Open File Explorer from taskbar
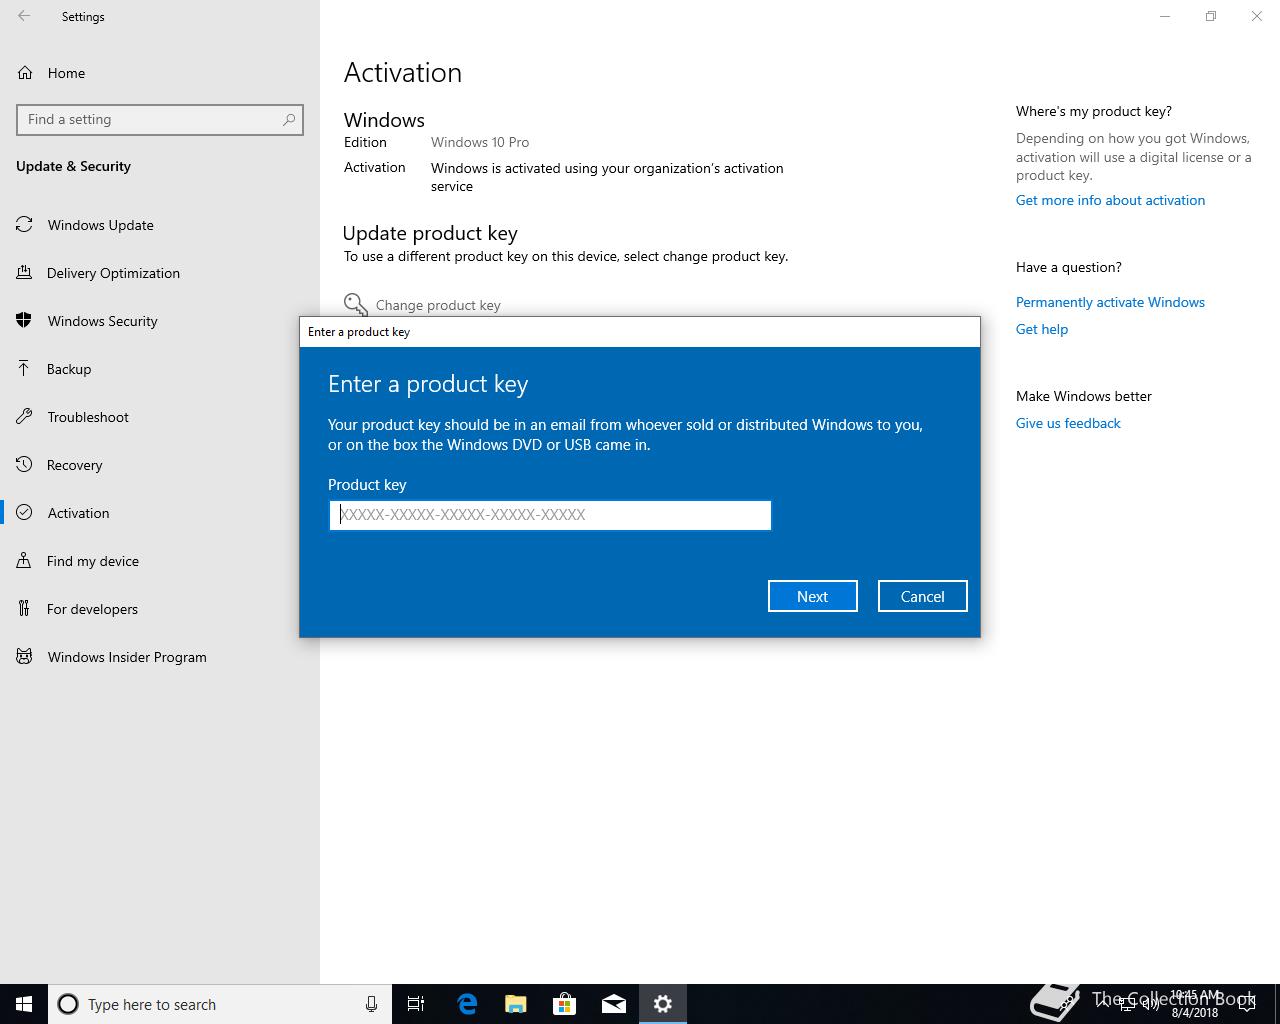 click(515, 1004)
